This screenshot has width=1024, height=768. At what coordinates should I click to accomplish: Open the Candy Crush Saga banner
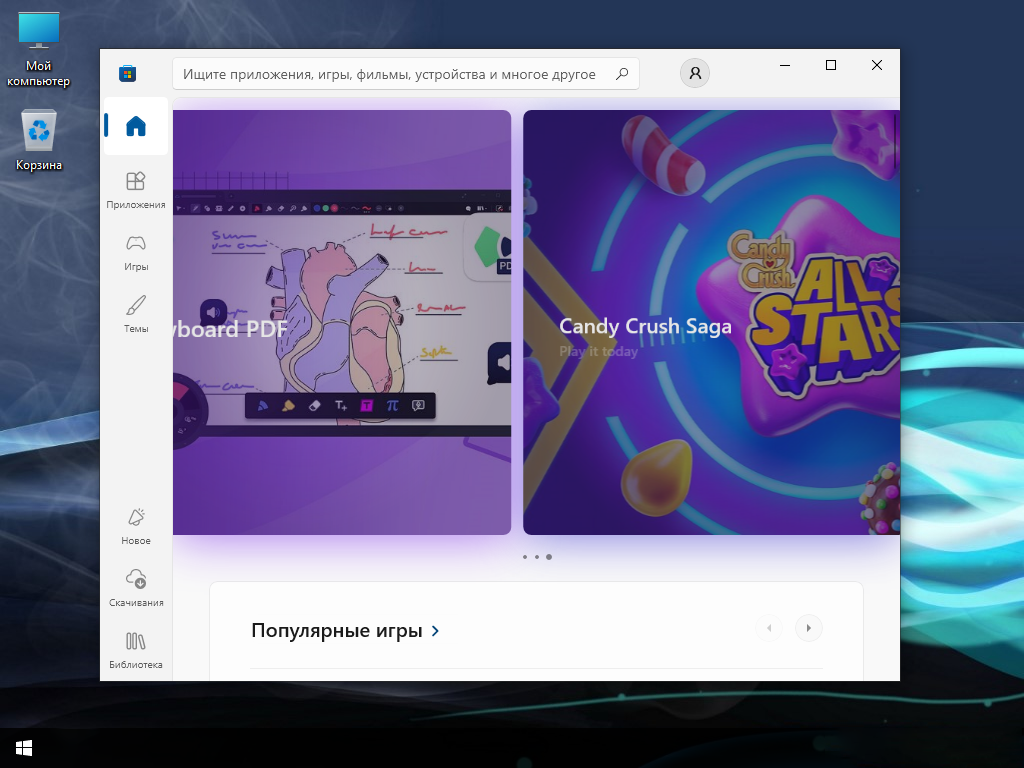pyautogui.click(x=711, y=323)
